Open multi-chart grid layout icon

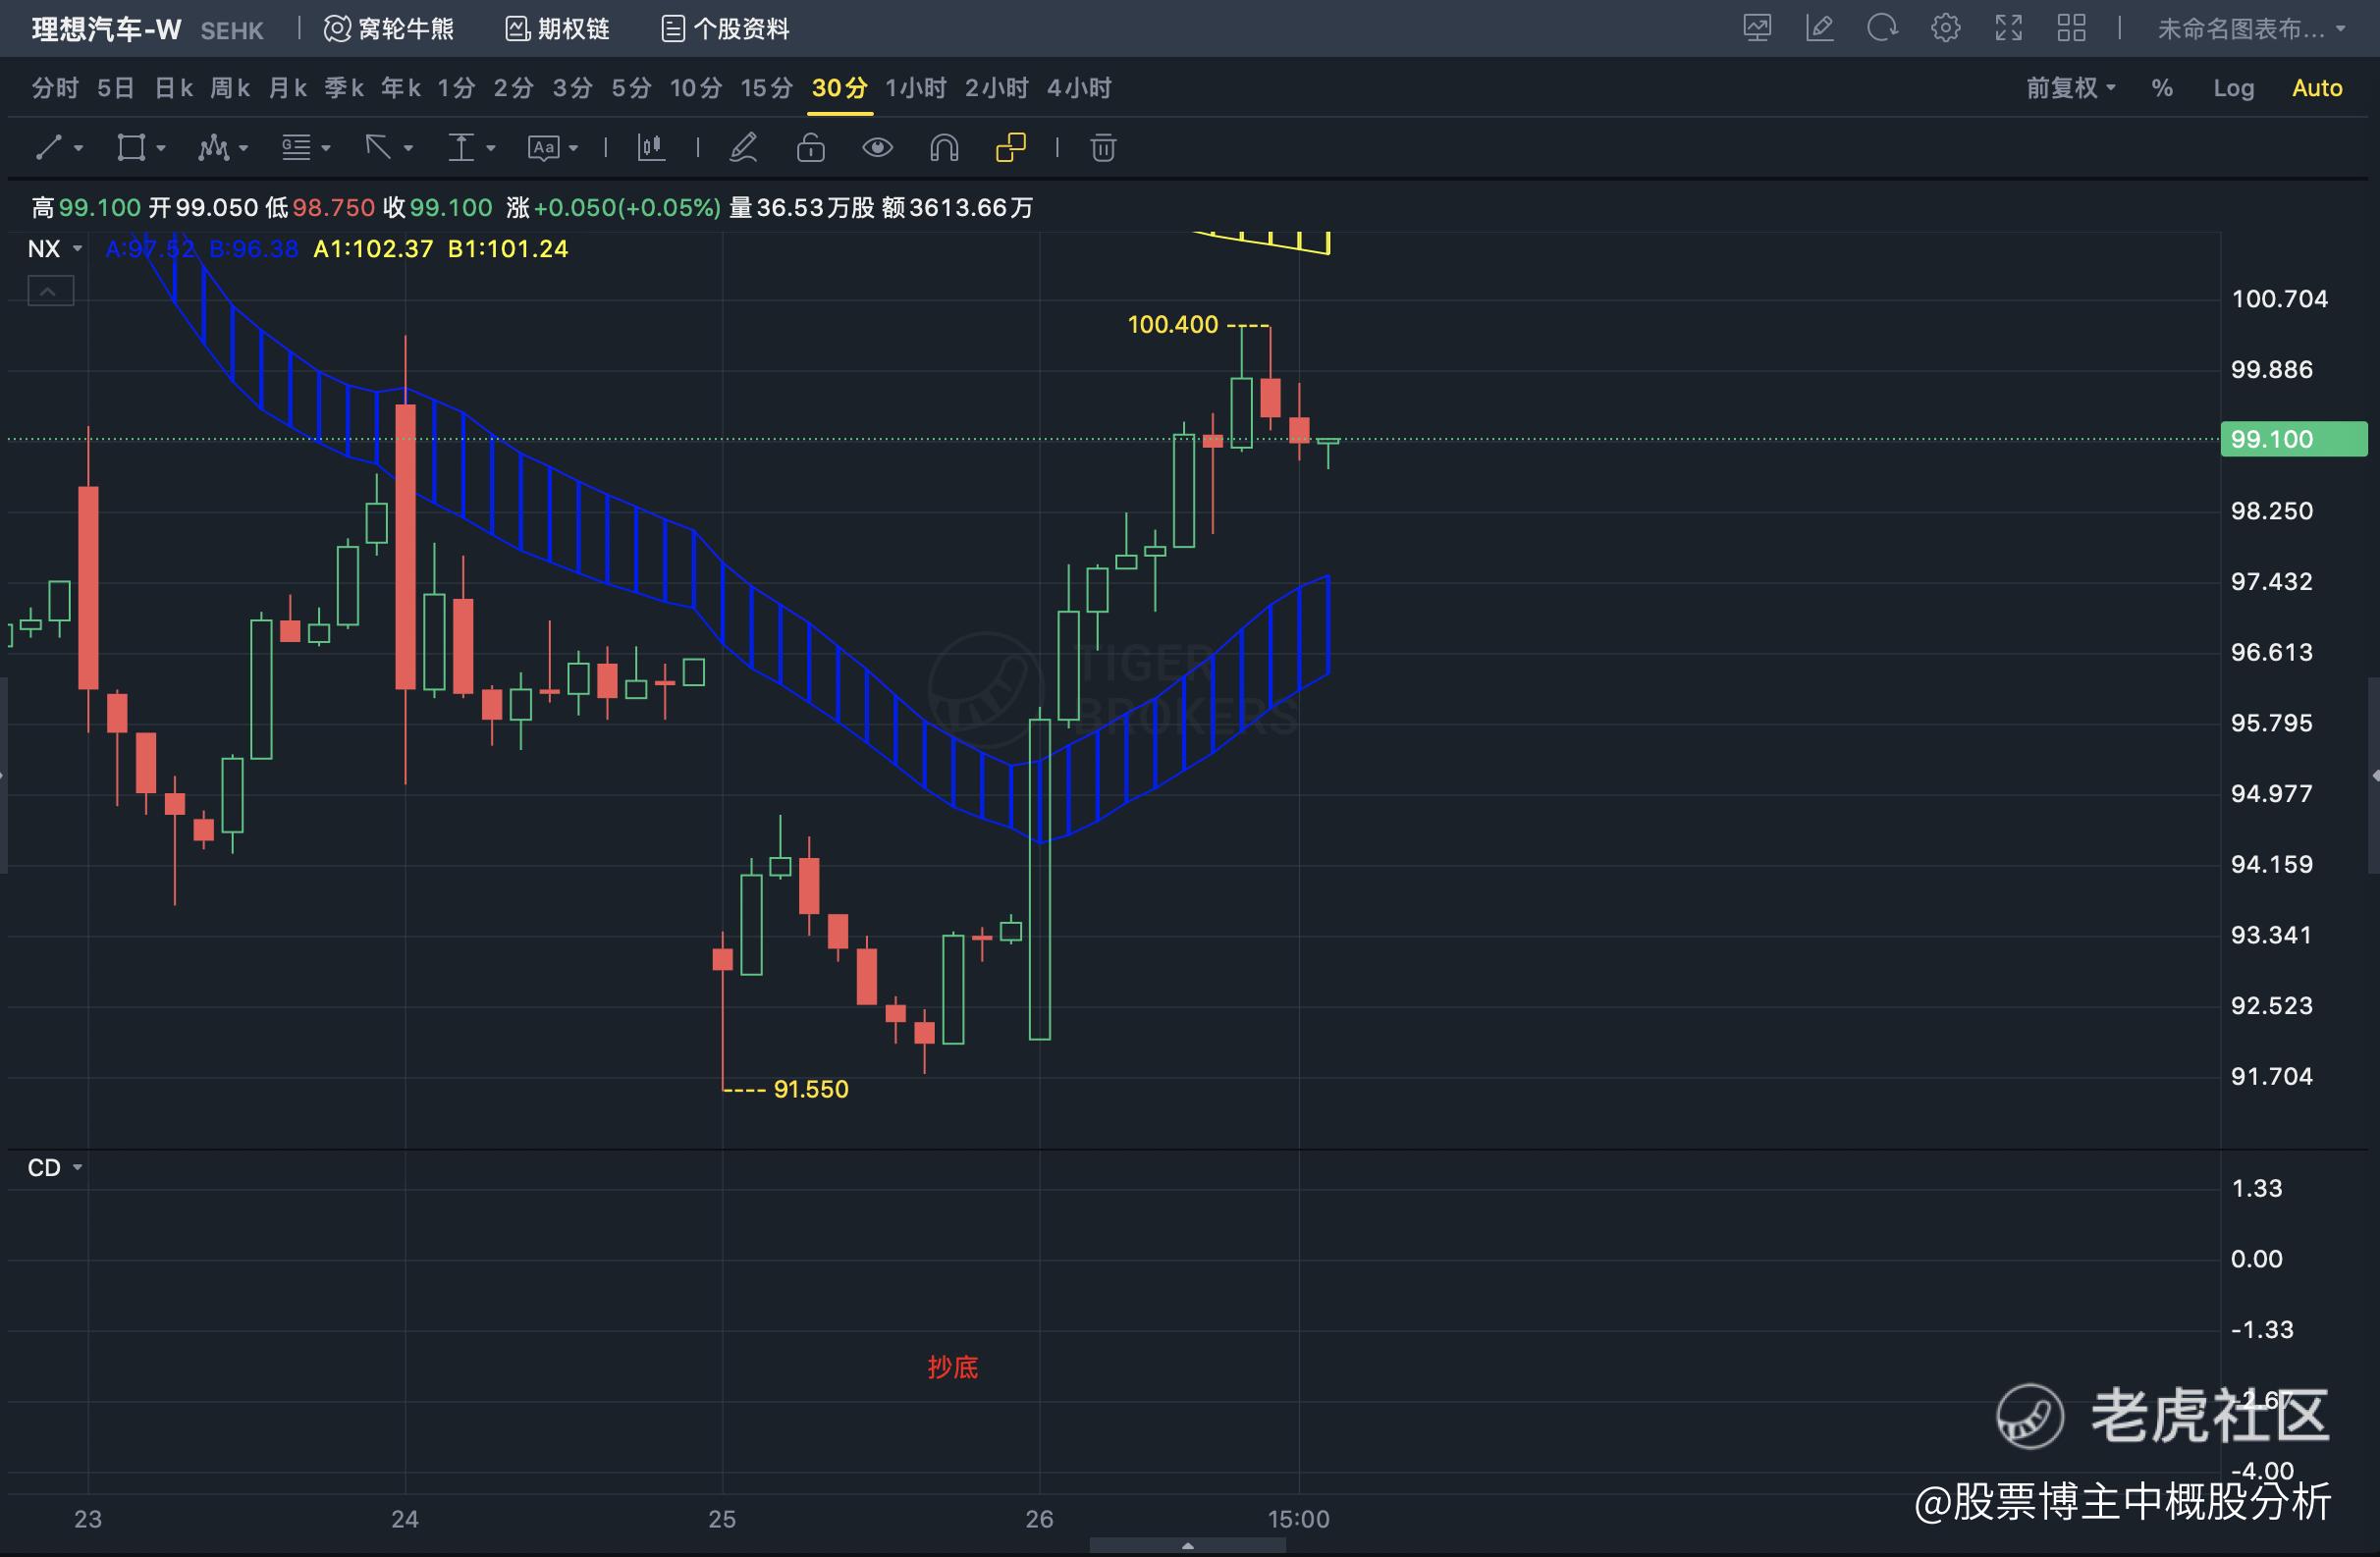point(2071,28)
